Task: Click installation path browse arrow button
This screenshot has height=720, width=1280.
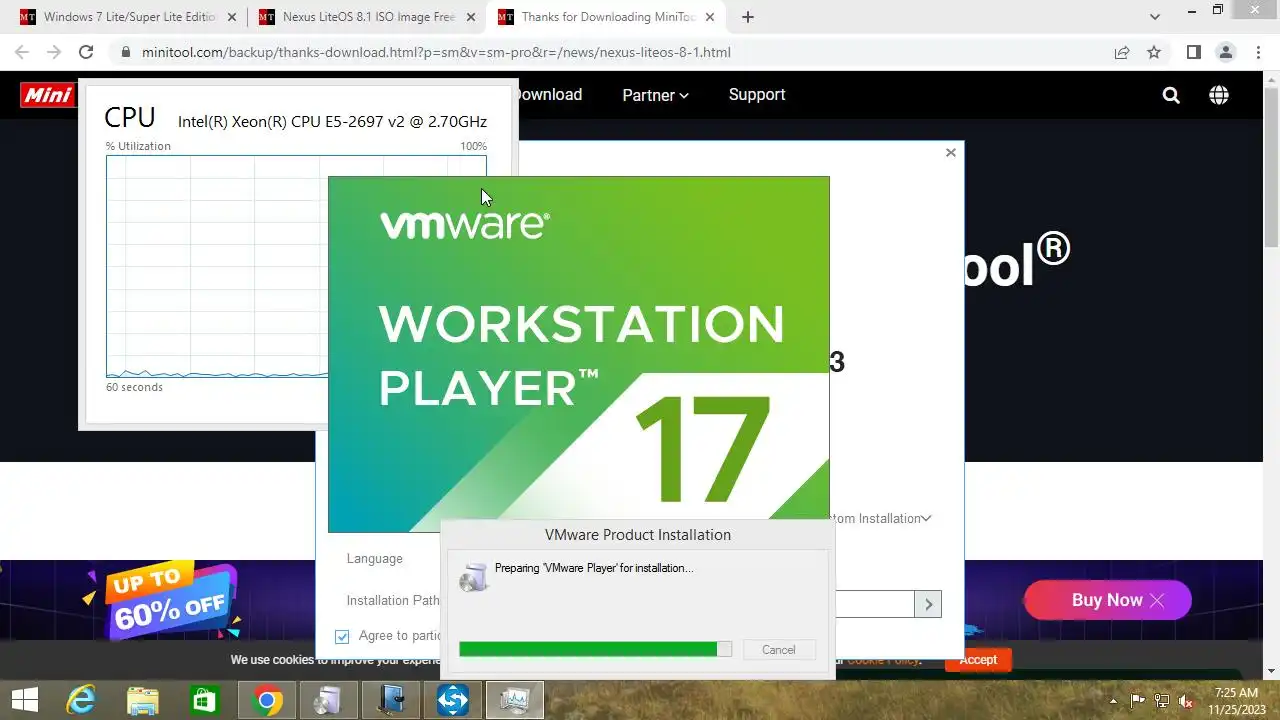Action: click(928, 604)
